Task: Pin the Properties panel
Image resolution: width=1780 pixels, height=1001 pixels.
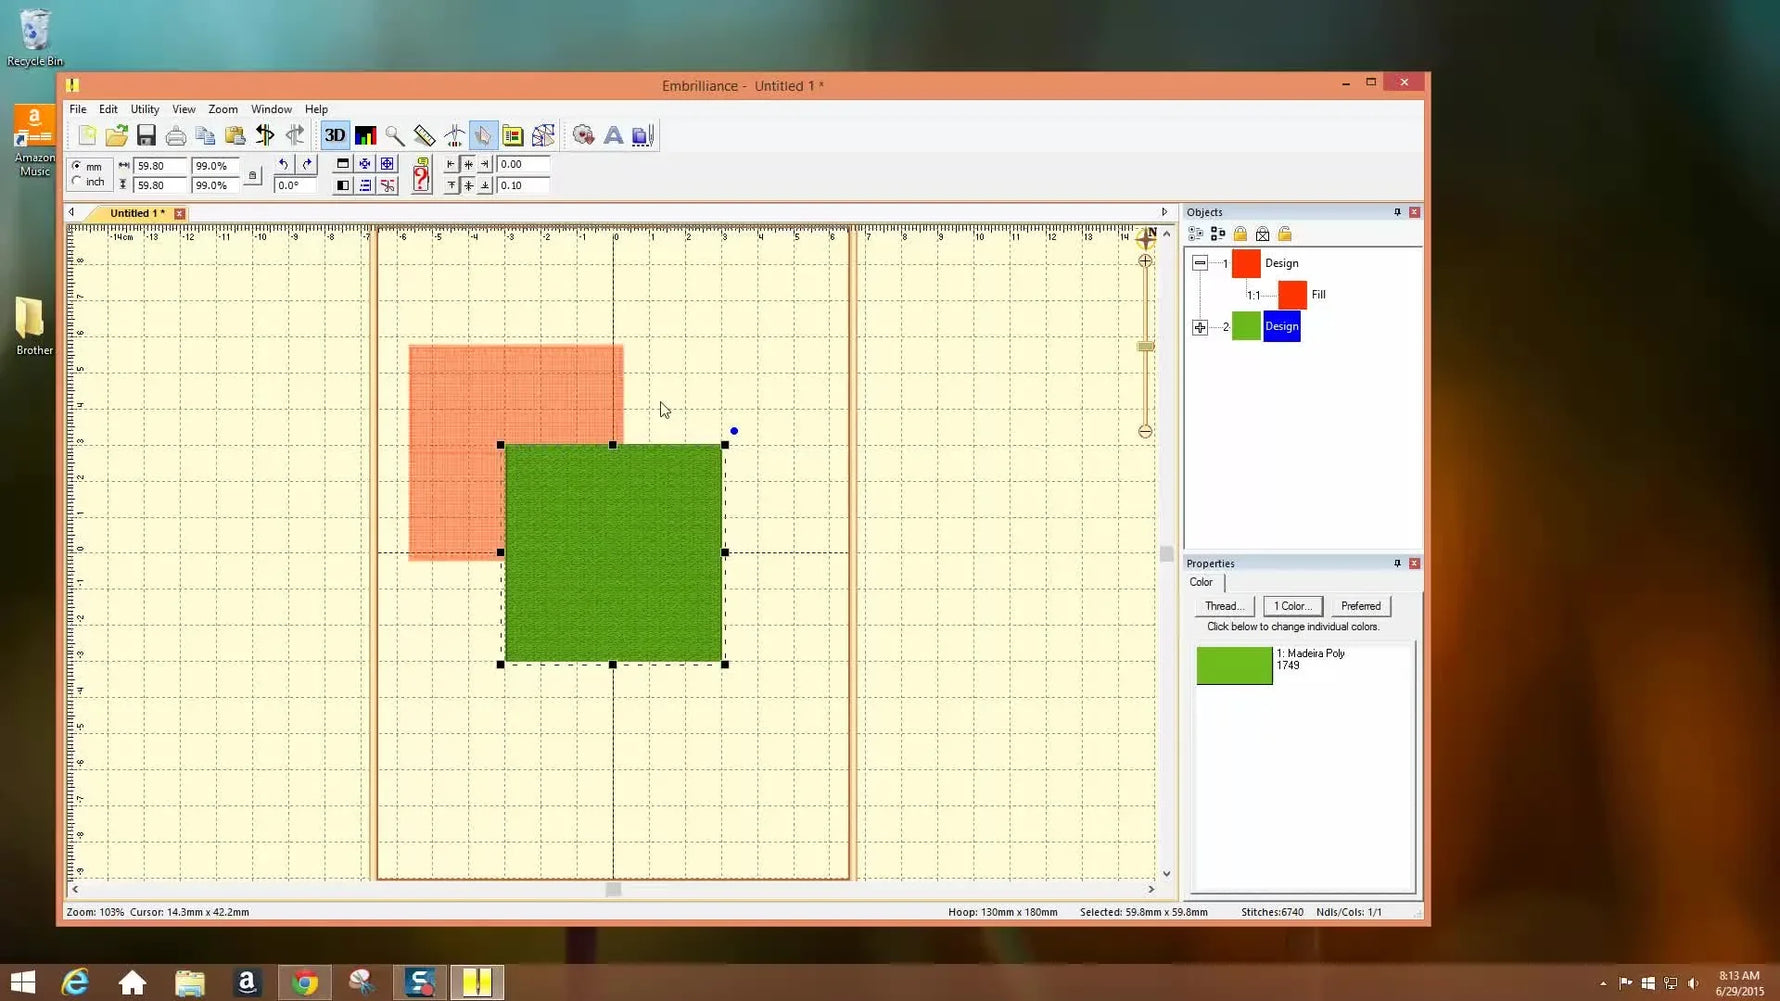Action: pyautogui.click(x=1397, y=563)
